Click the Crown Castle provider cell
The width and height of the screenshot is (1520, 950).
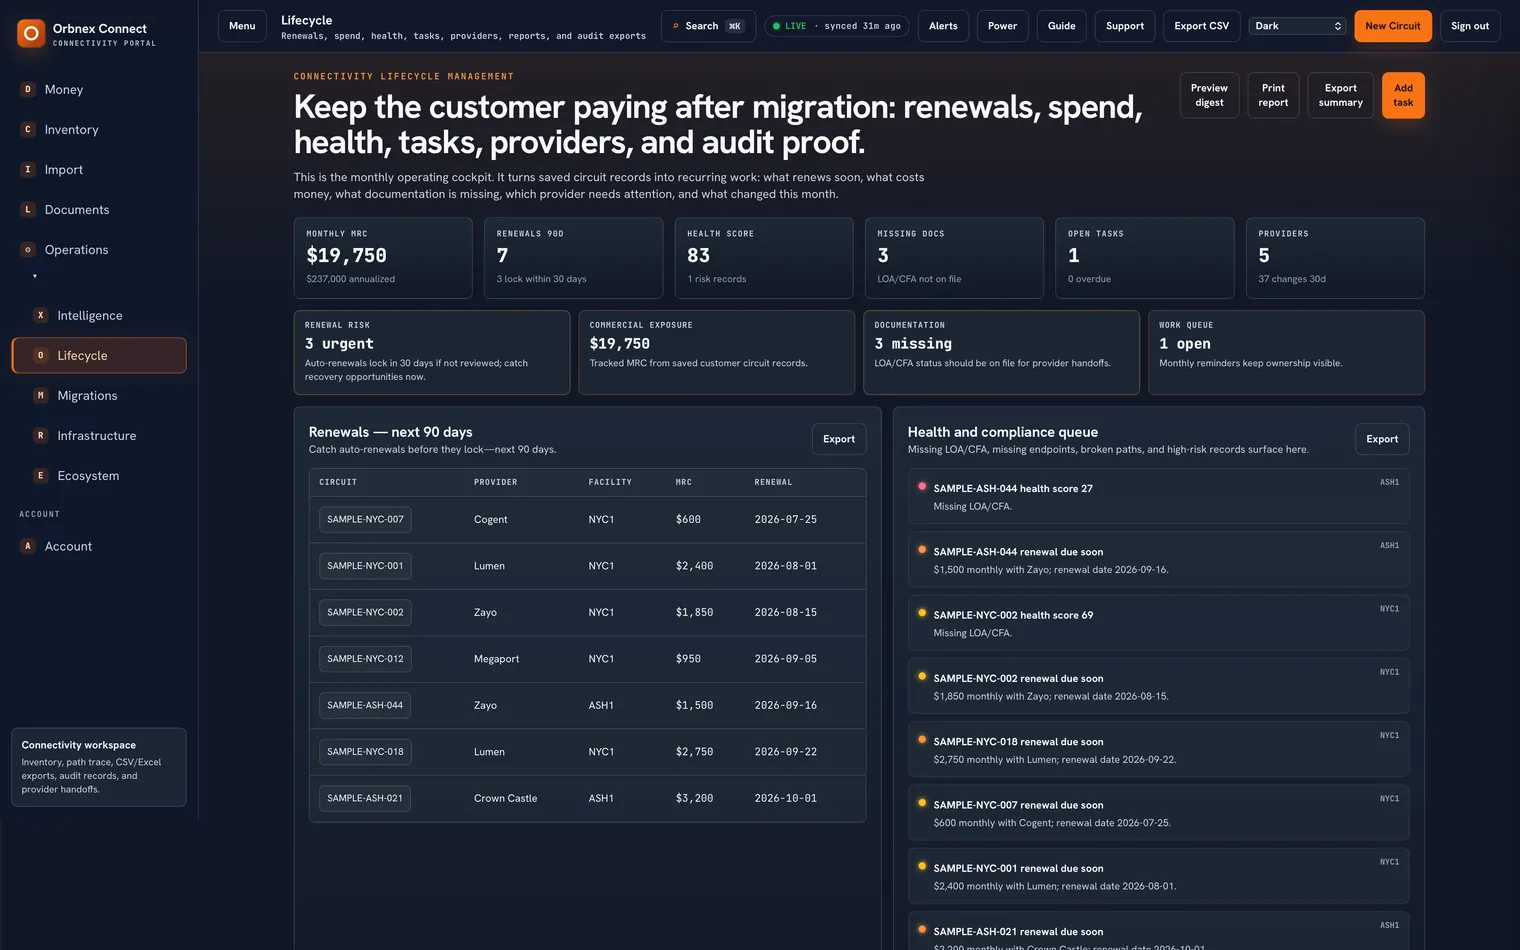point(505,798)
